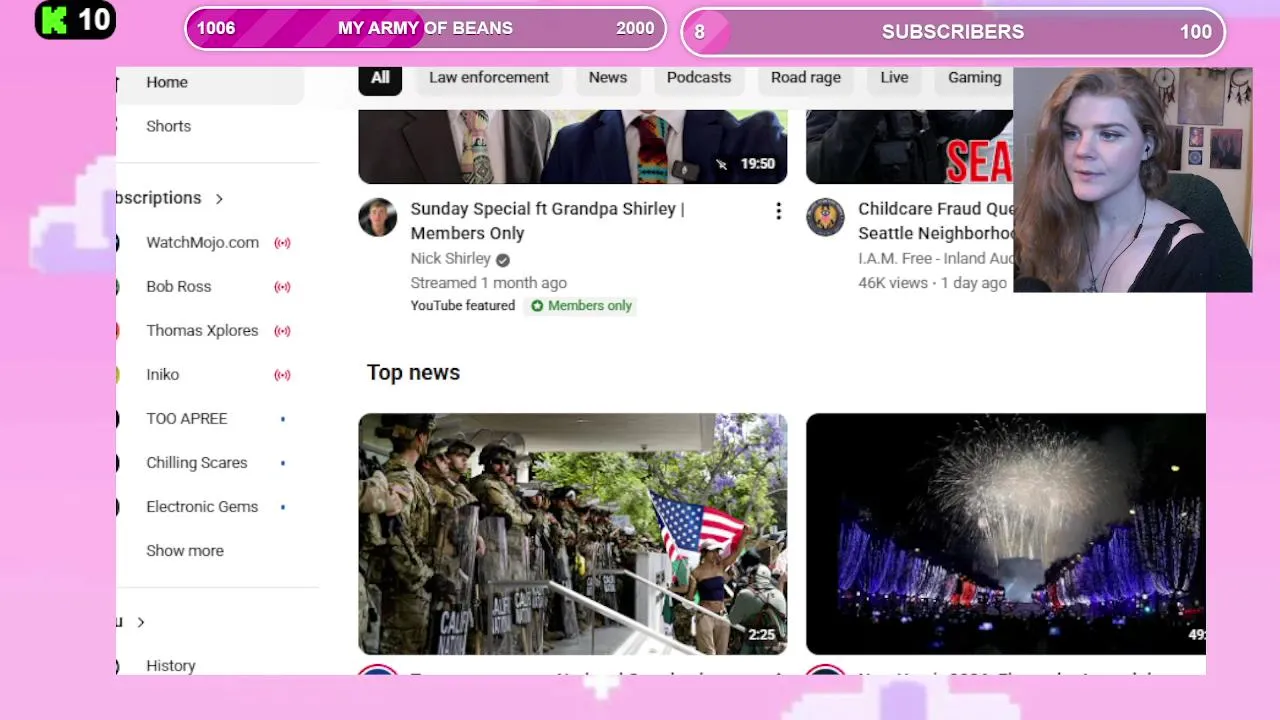The height and width of the screenshot is (720, 1280).
Task: Select the Live filter chip
Action: click(x=894, y=78)
